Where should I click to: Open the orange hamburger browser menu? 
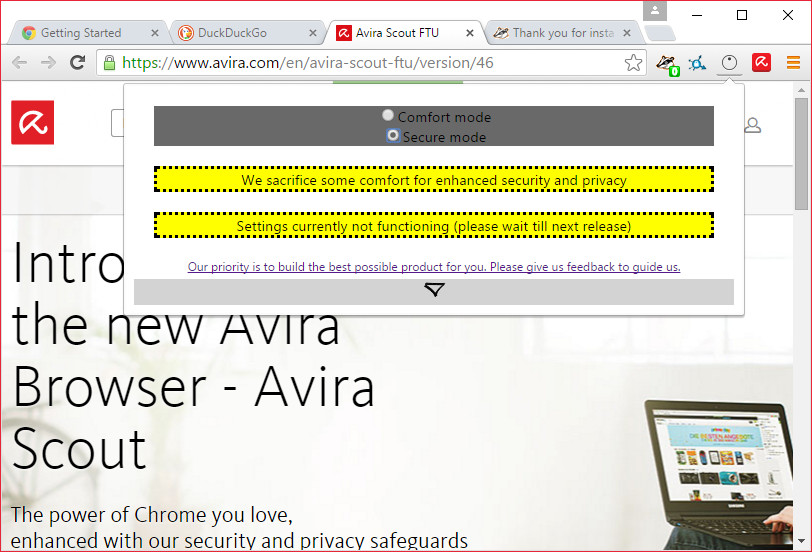click(x=793, y=63)
